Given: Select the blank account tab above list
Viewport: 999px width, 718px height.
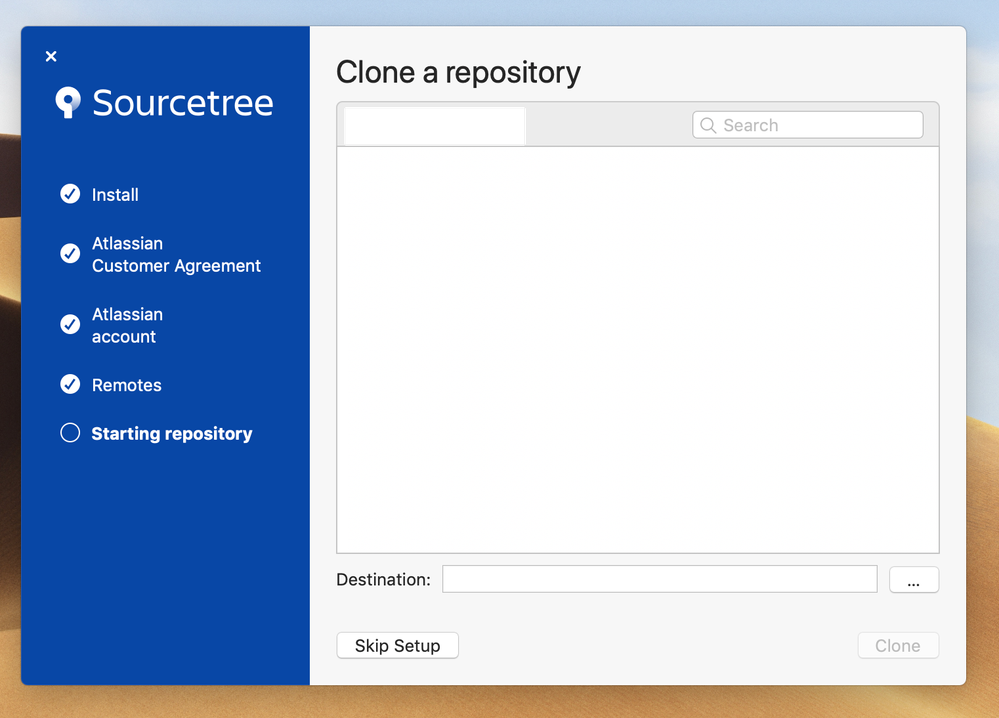Looking at the screenshot, I should coord(435,126).
